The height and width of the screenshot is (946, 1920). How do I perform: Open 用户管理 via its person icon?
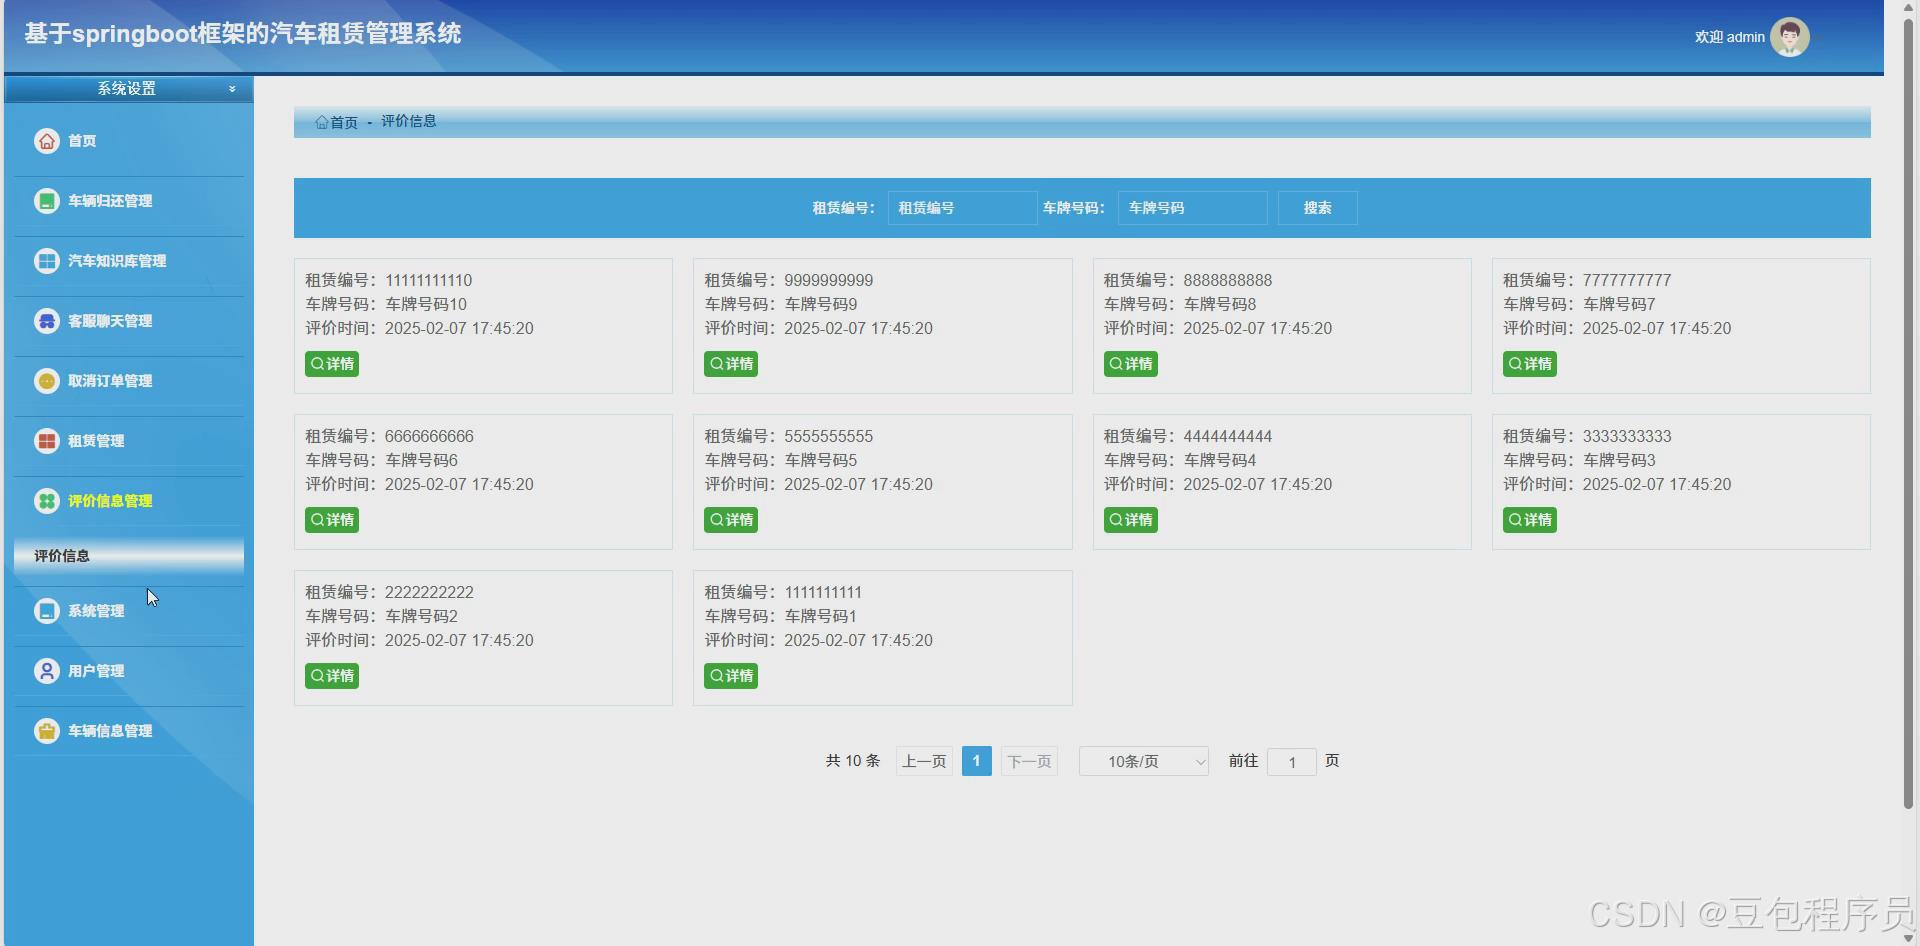point(46,671)
